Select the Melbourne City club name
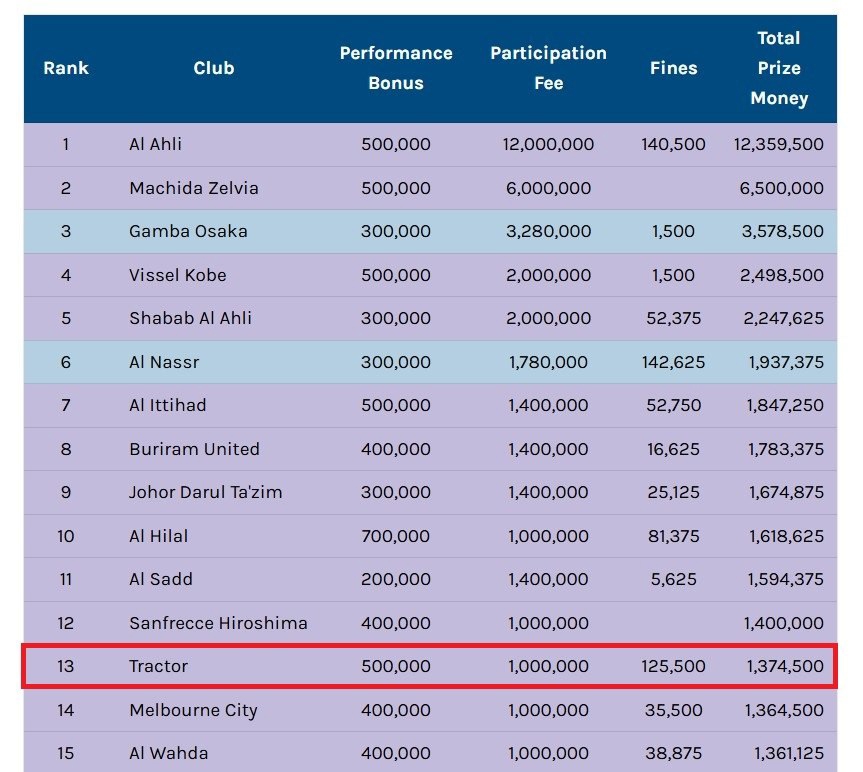The width and height of the screenshot is (863, 772). tap(193, 710)
